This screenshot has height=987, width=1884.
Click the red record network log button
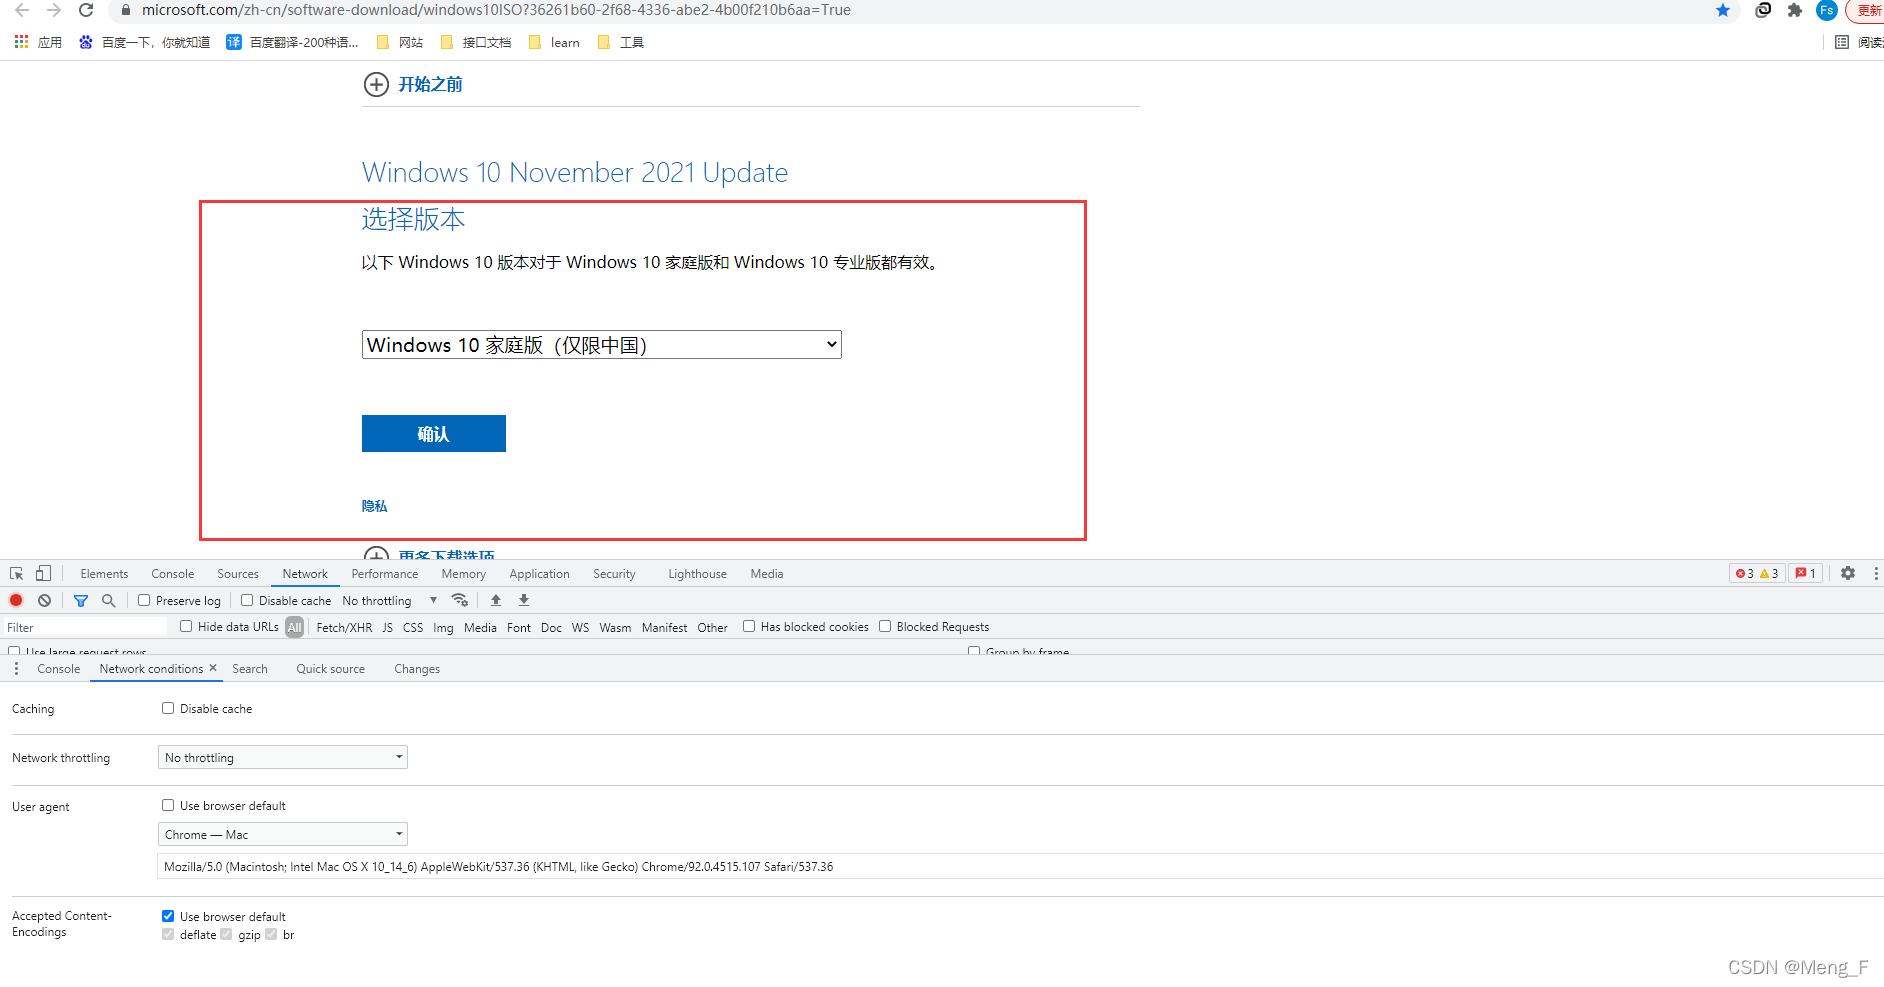tap(16, 600)
